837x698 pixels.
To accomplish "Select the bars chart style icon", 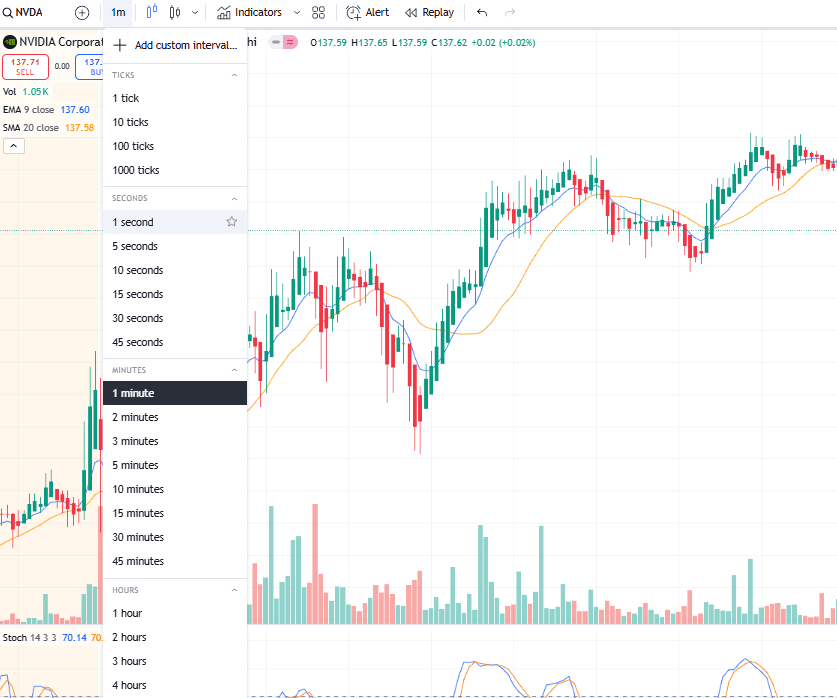I will [x=151, y=13].
